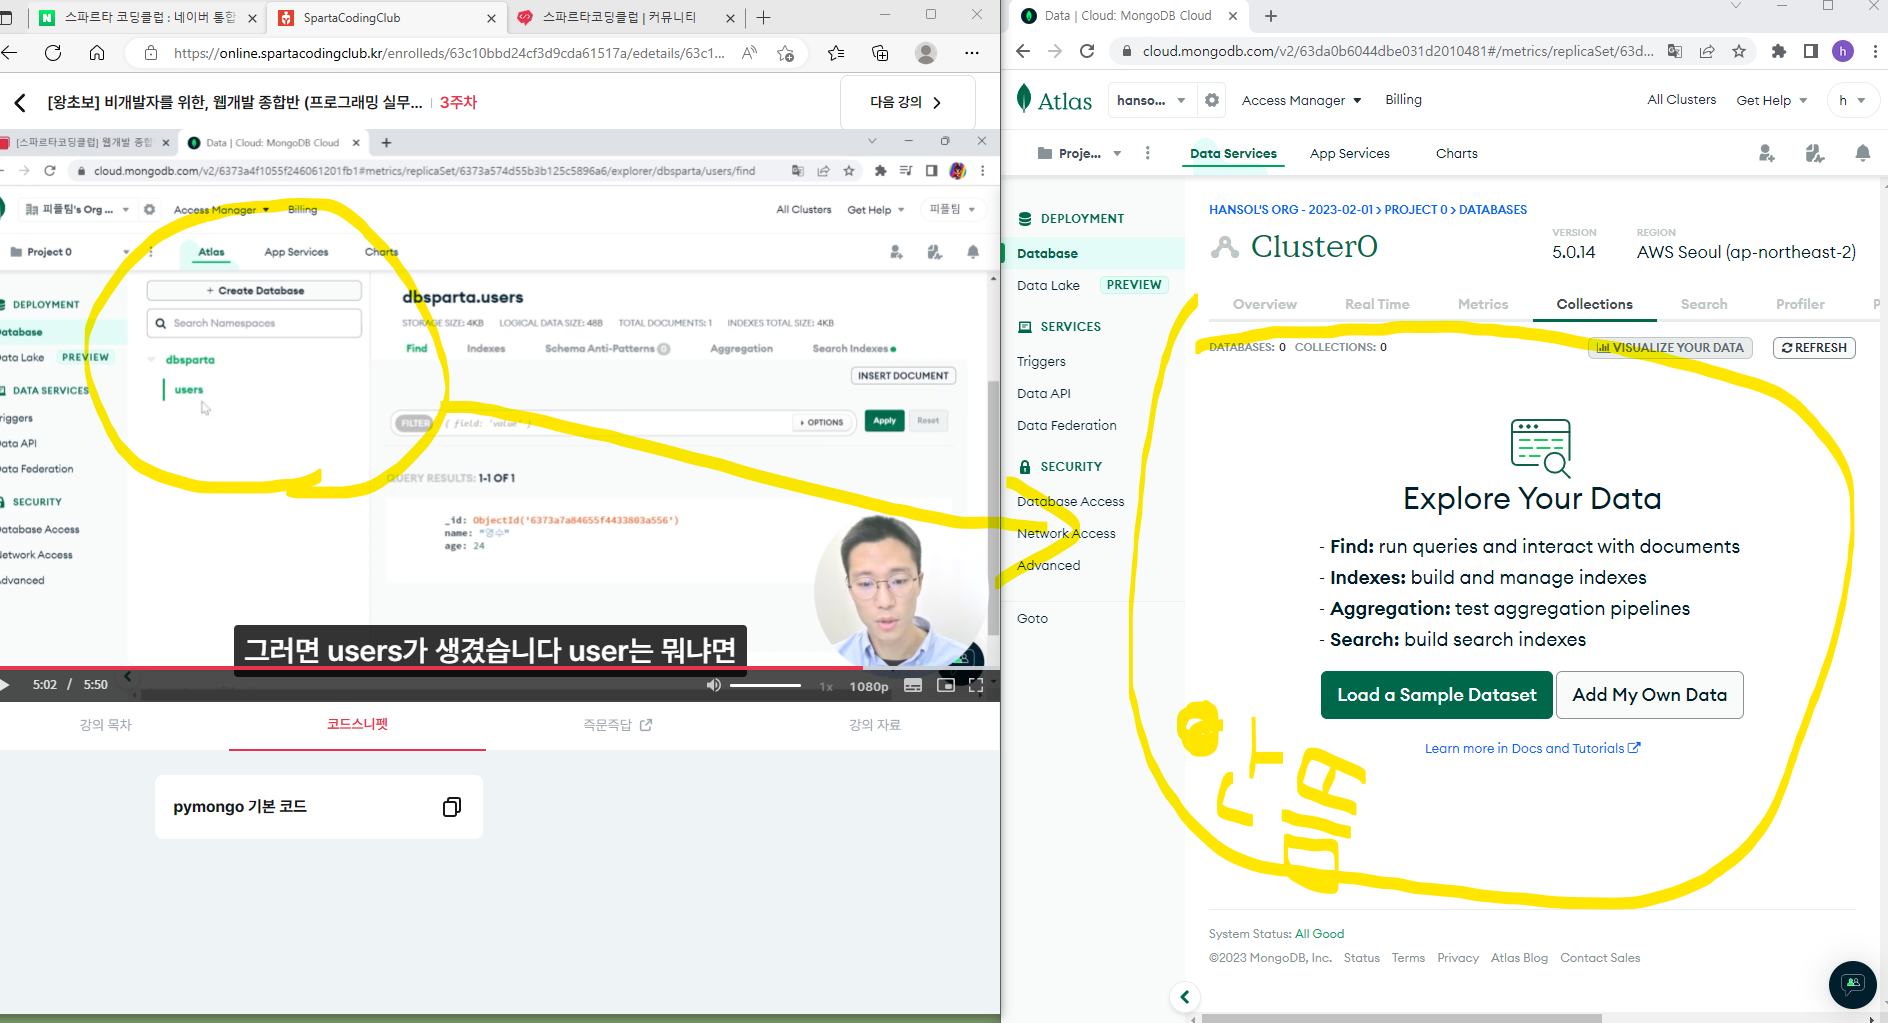Select the Collections tab
1888x1023 pixels.
(1594, 304)
